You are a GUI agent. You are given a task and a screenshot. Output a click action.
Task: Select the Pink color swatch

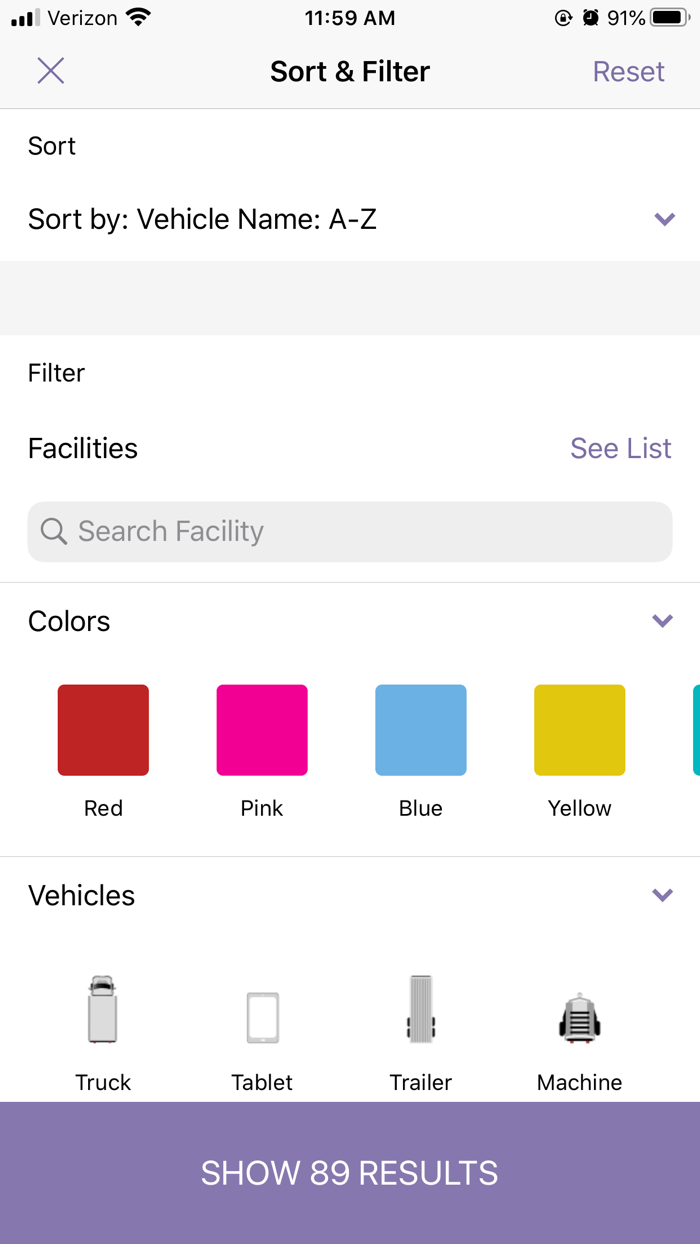(x=262, y=729)
